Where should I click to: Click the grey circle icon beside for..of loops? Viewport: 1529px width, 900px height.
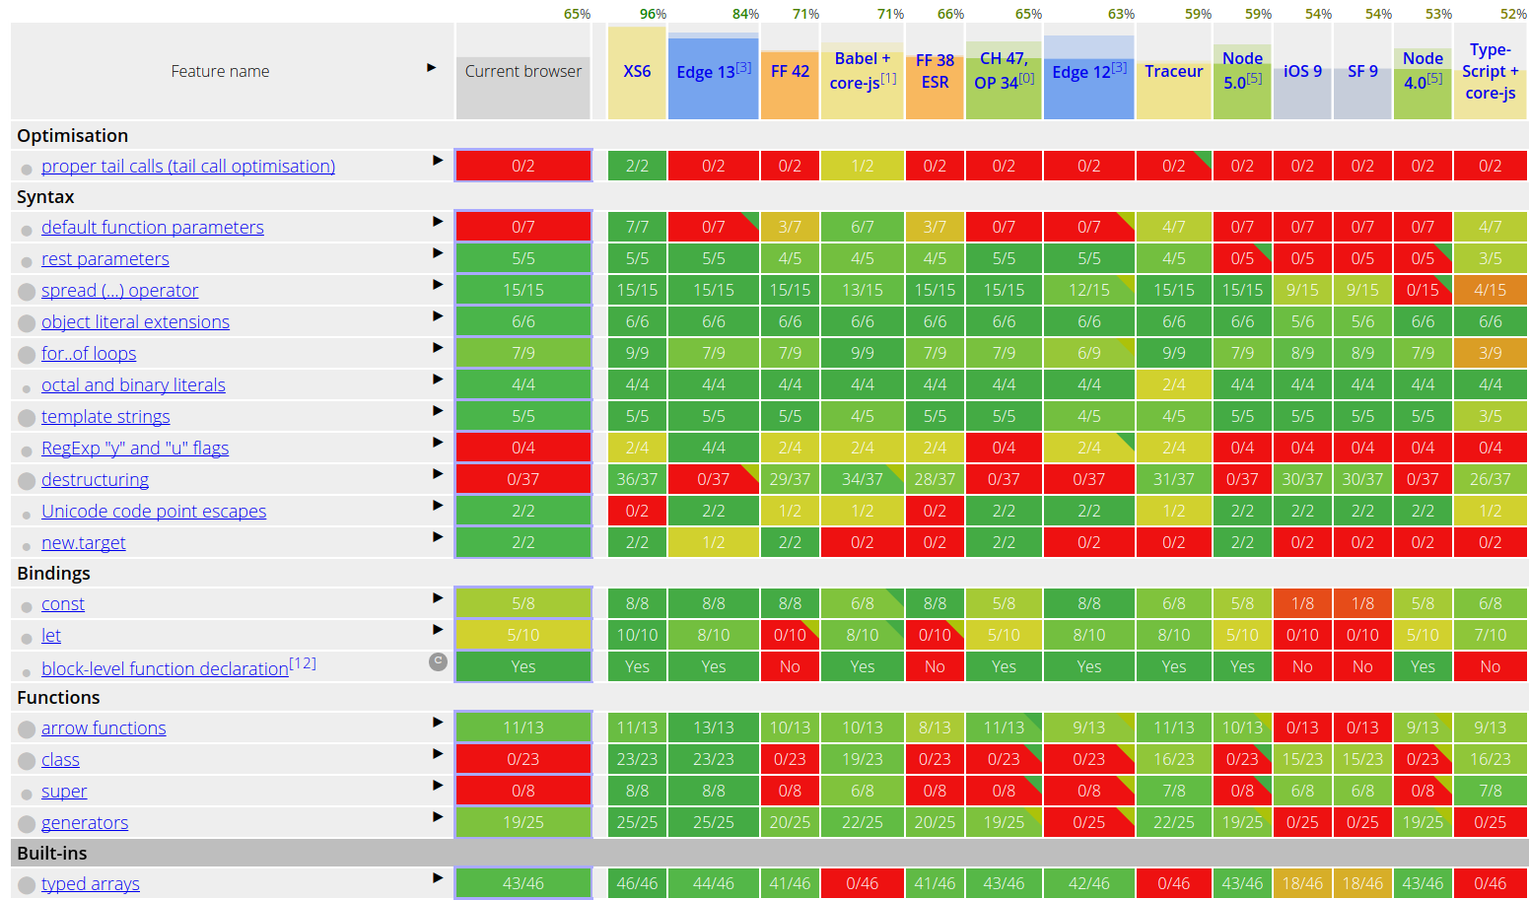point(27,355)
